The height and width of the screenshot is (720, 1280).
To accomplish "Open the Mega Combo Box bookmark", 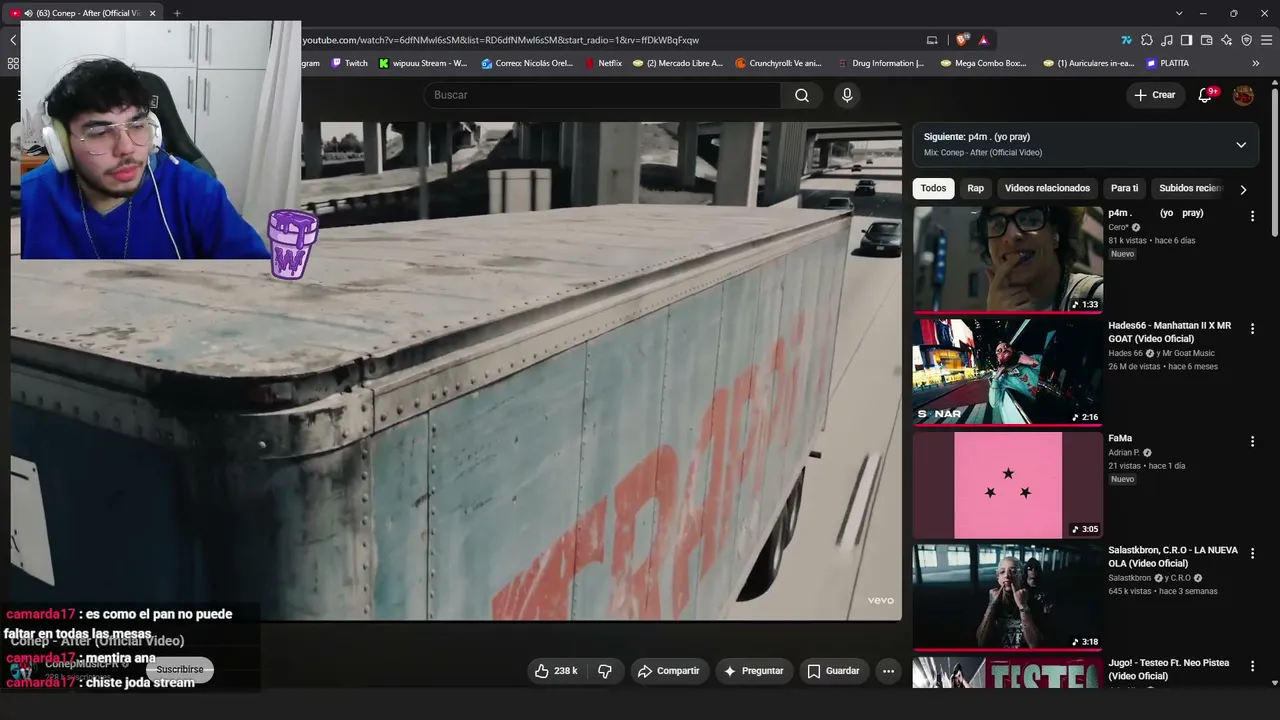I will [x=983, y=63].
